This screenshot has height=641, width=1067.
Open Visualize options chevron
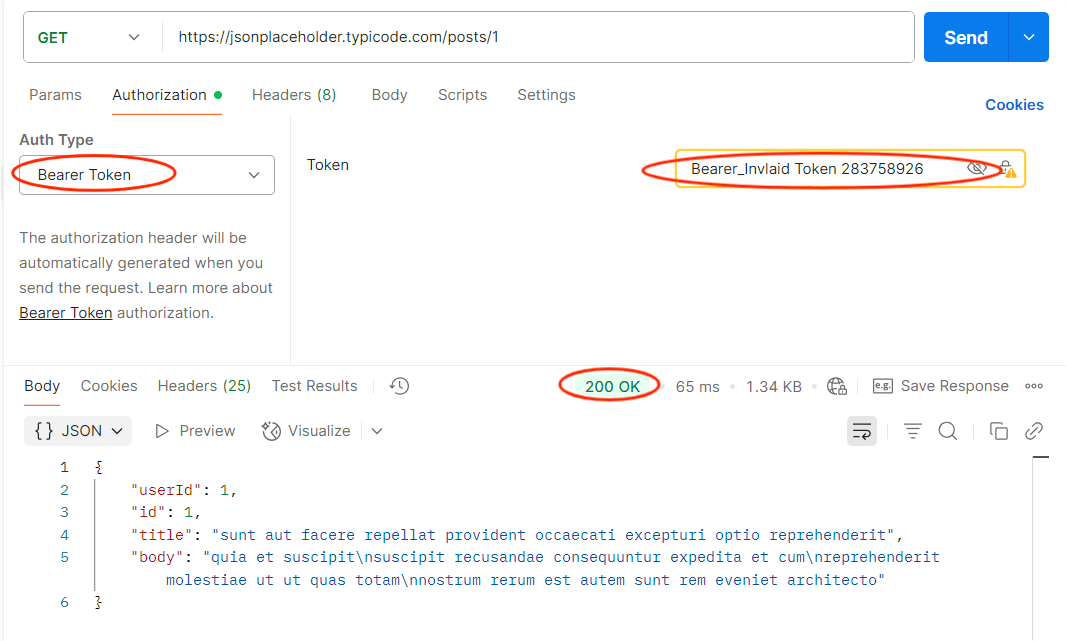pyautogui.click(x=377, y=430)
